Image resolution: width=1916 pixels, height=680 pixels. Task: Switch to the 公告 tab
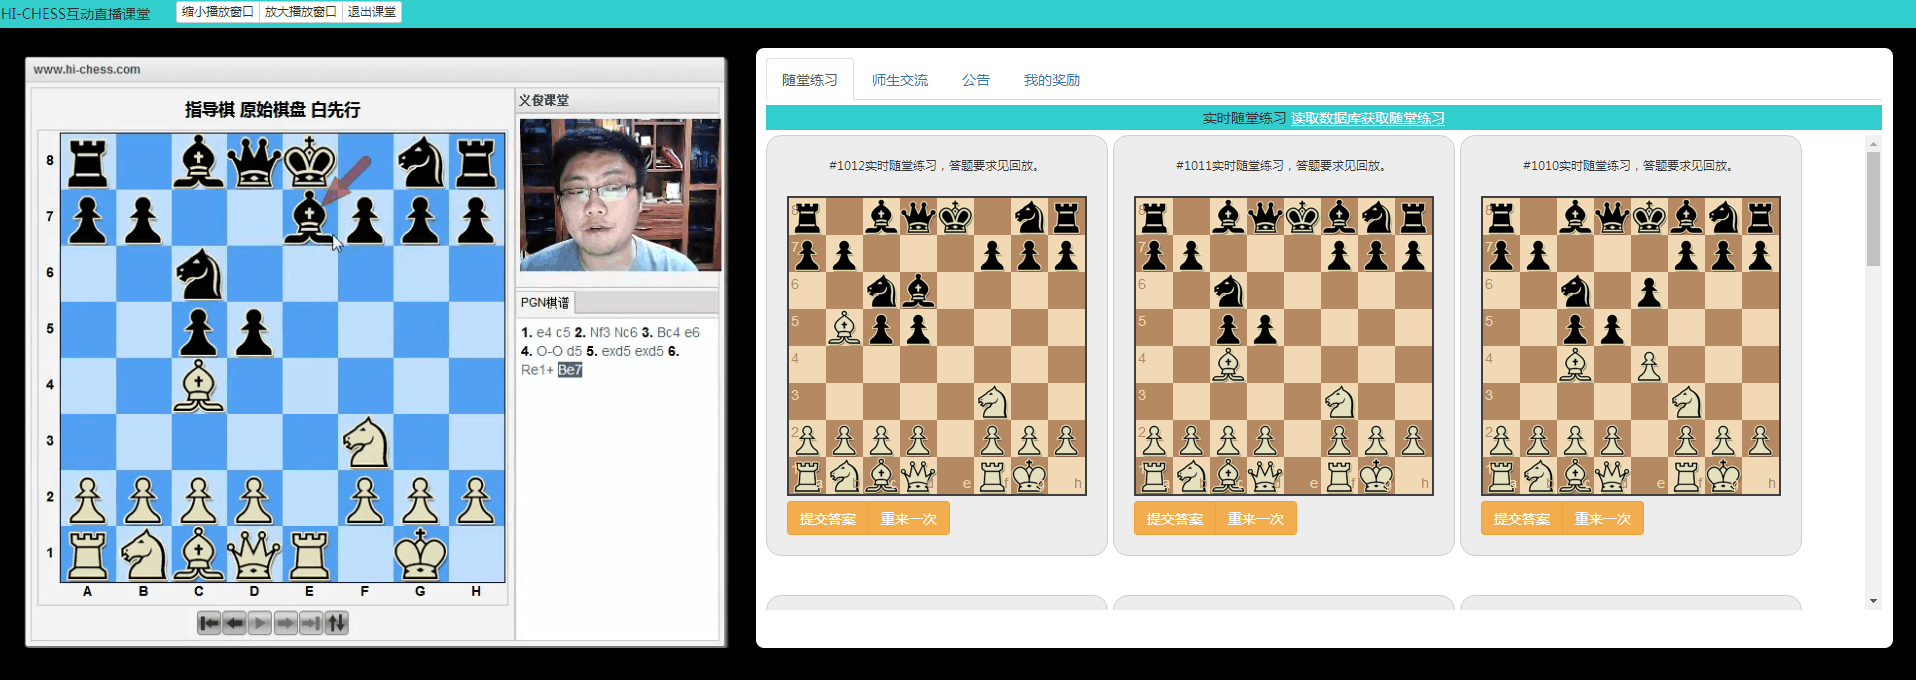[975, 80]
